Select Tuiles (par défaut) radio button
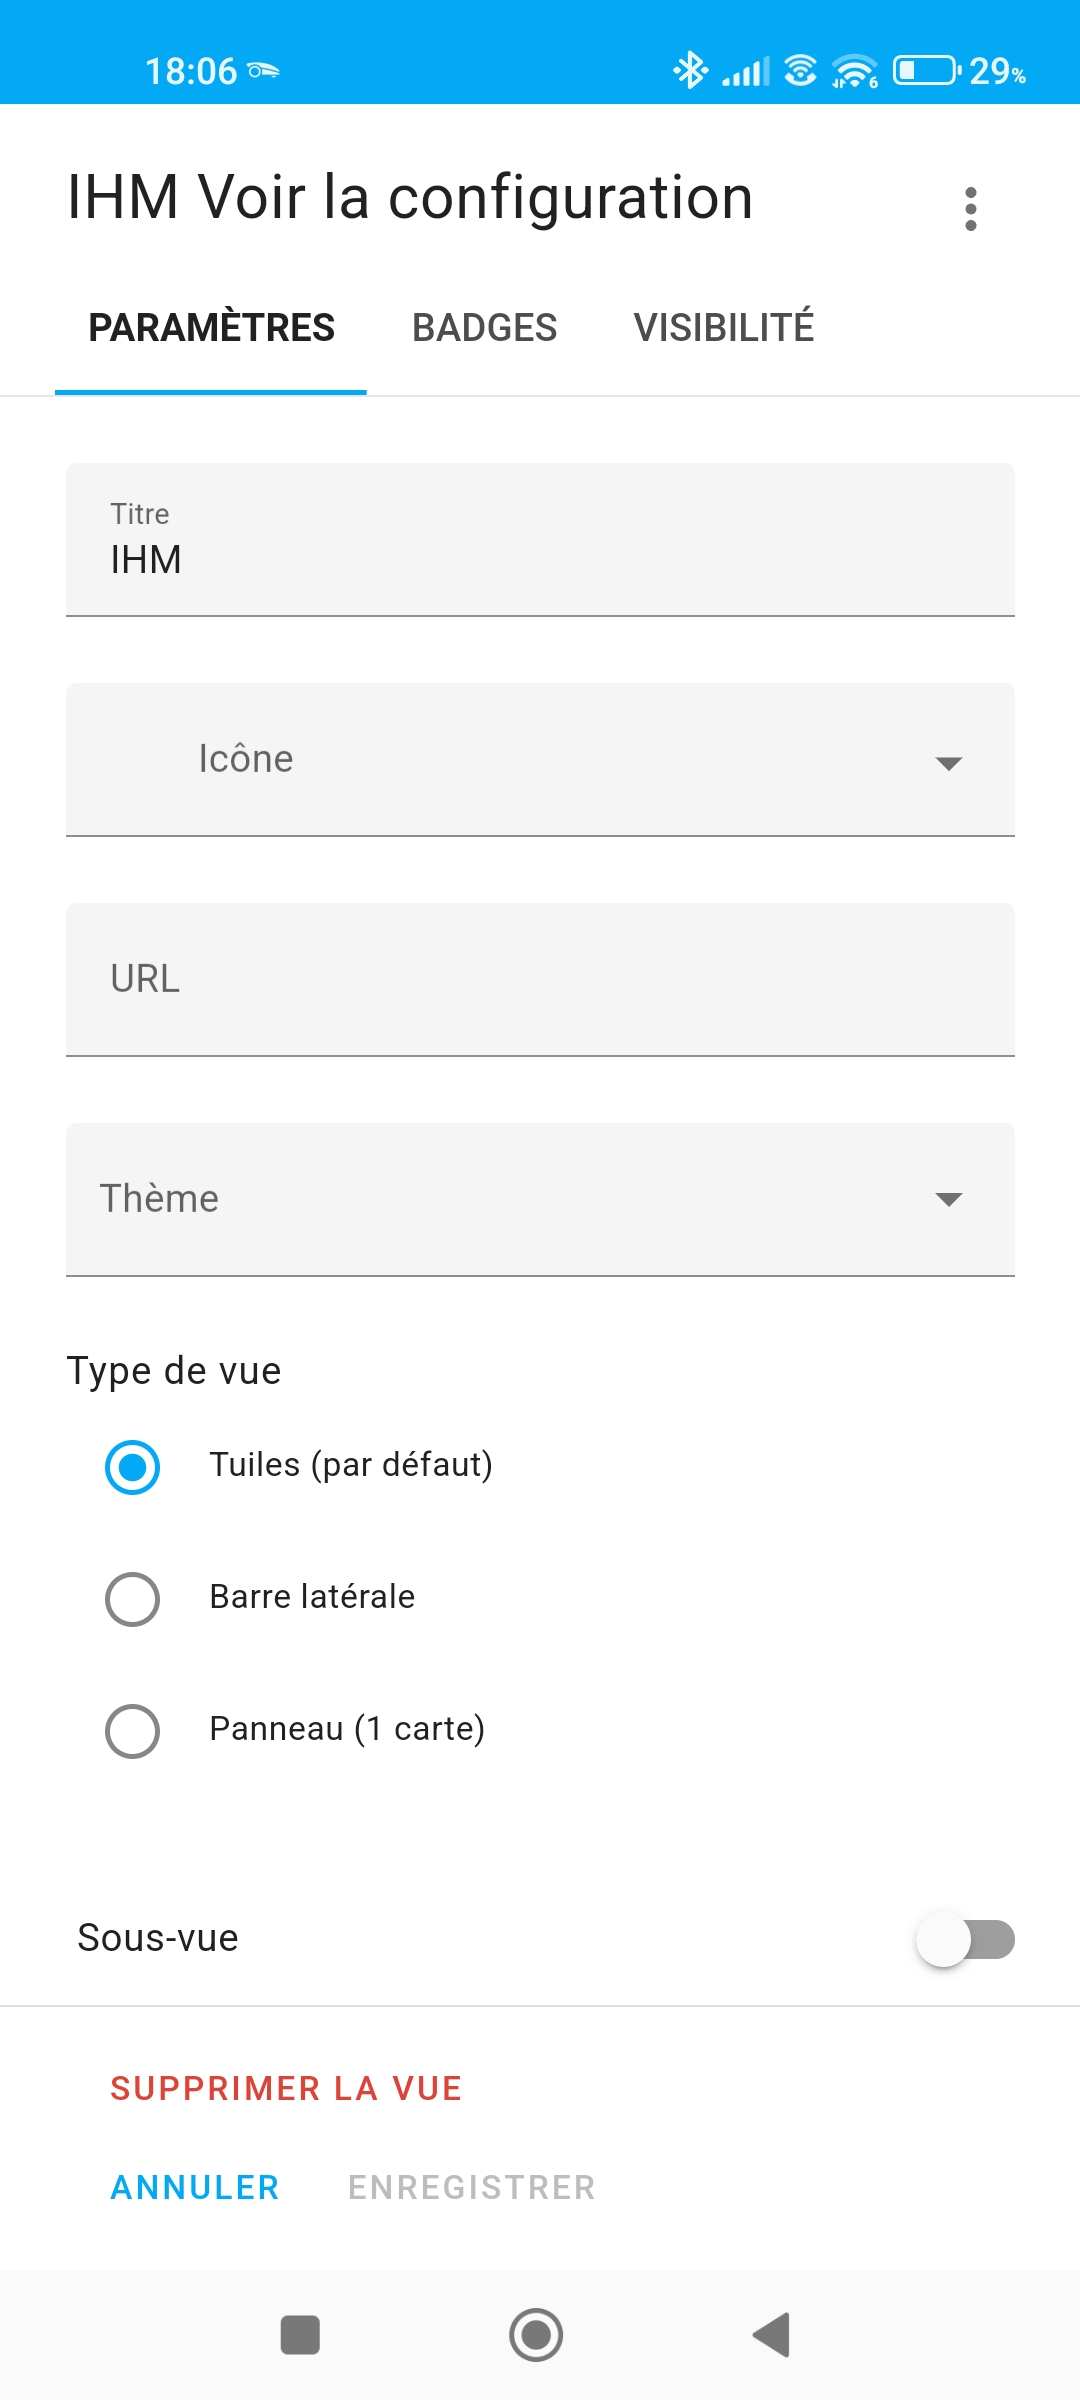This screenshot has height=2400, width=1080. (x=132, y=1467)
